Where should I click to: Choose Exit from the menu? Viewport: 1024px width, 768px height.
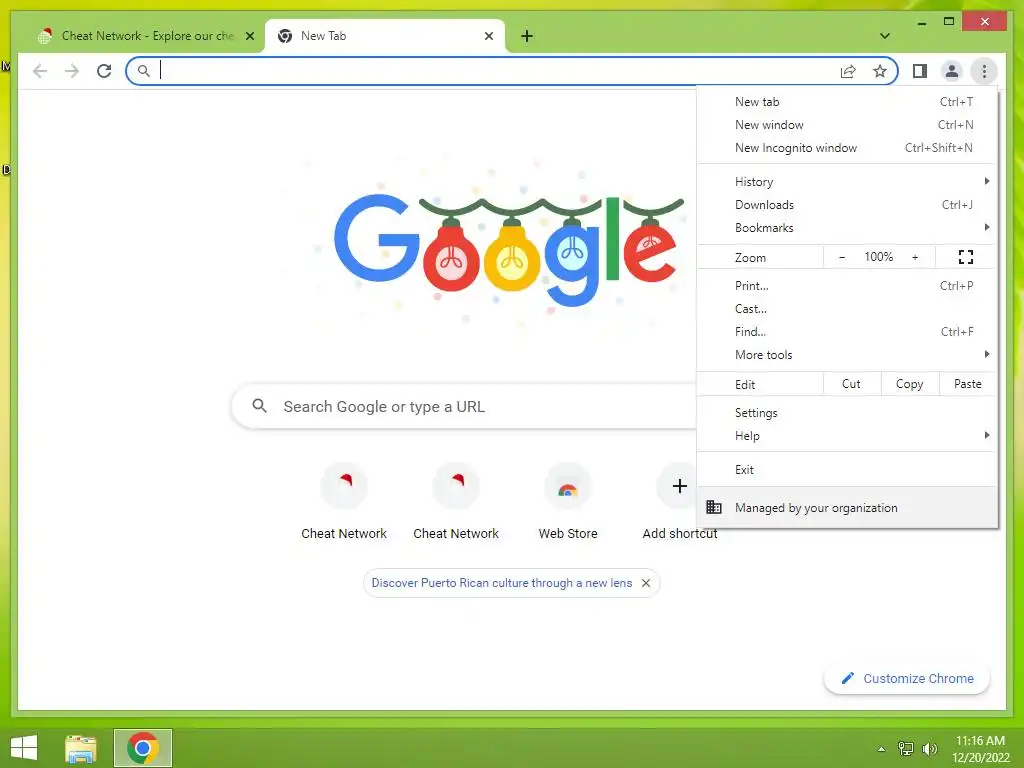pos(847,470)
